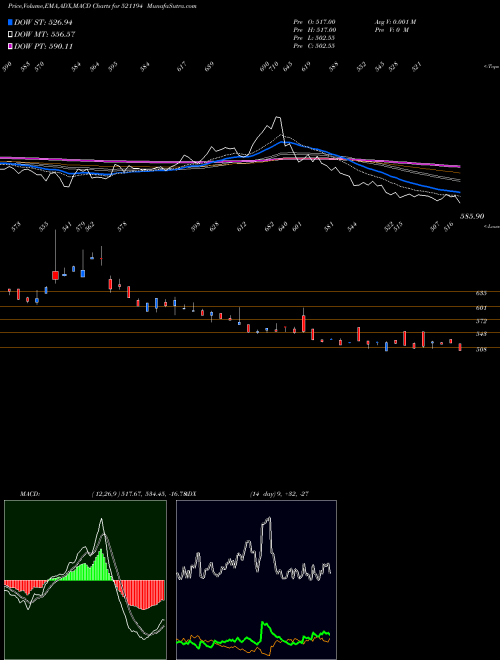This screenshot has height=660, width=500.
Task: Click the 'Pre L: 502.55' low value
Action: coord(314,38)
